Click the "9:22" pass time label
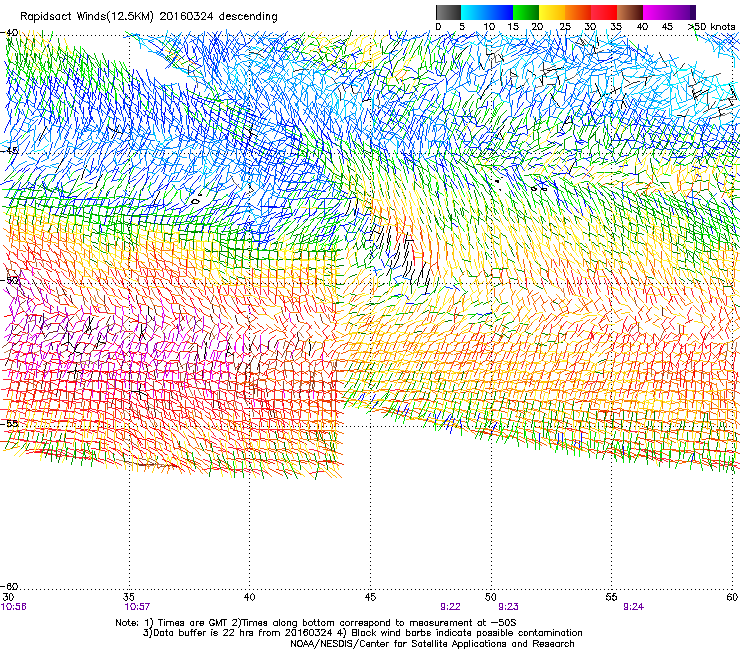 (x=450, y=607)
